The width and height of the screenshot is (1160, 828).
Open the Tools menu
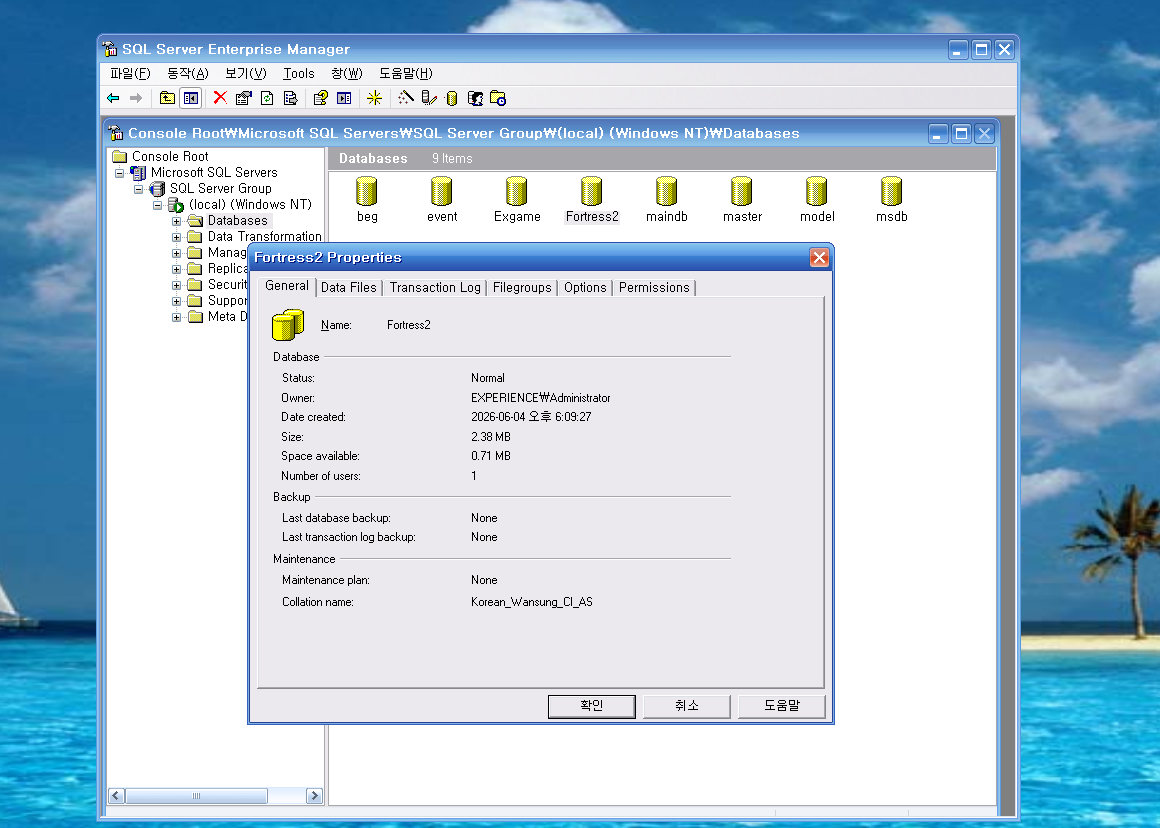(x=299, y=73)
